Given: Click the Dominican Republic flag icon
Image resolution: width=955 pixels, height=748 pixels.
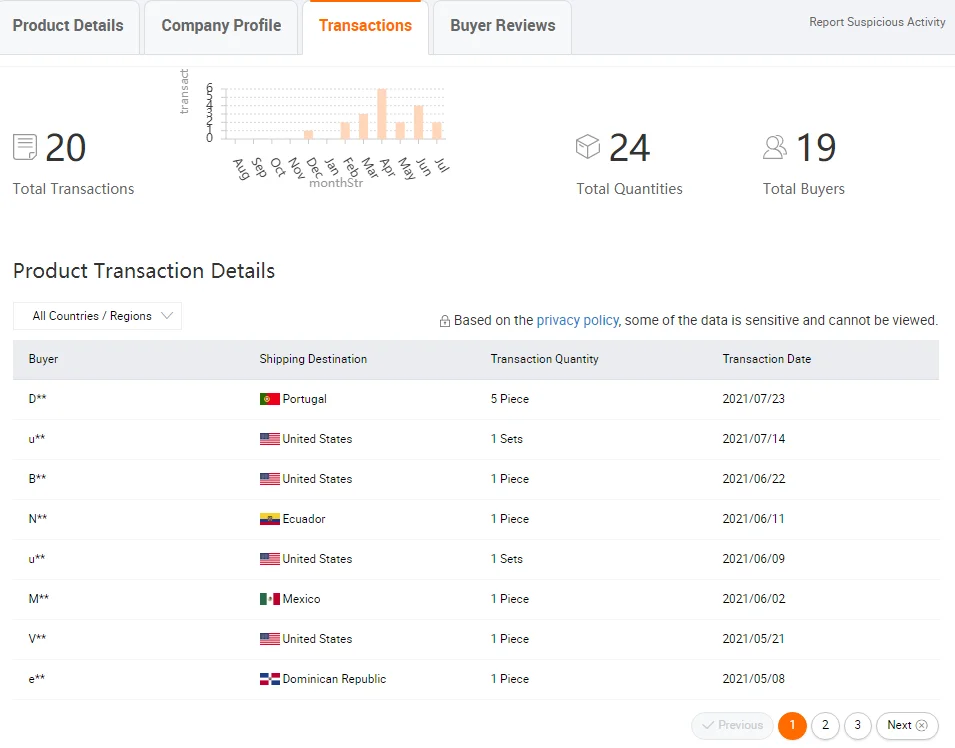Looking at the screenshot, I should 269,679.
